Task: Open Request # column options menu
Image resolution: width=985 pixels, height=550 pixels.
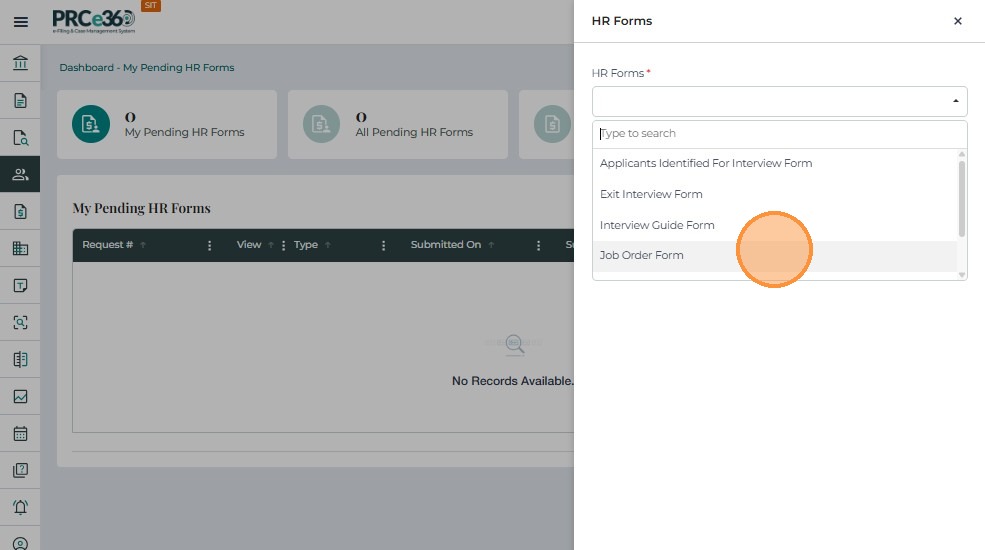Action: [x=209, y=245]
